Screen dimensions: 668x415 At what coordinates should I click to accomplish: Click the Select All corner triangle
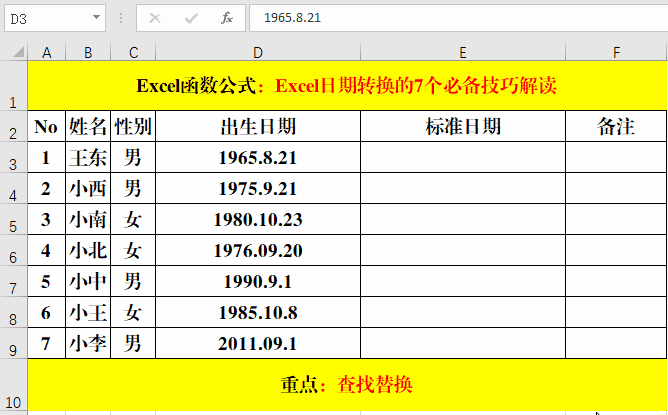coord(18,52)
